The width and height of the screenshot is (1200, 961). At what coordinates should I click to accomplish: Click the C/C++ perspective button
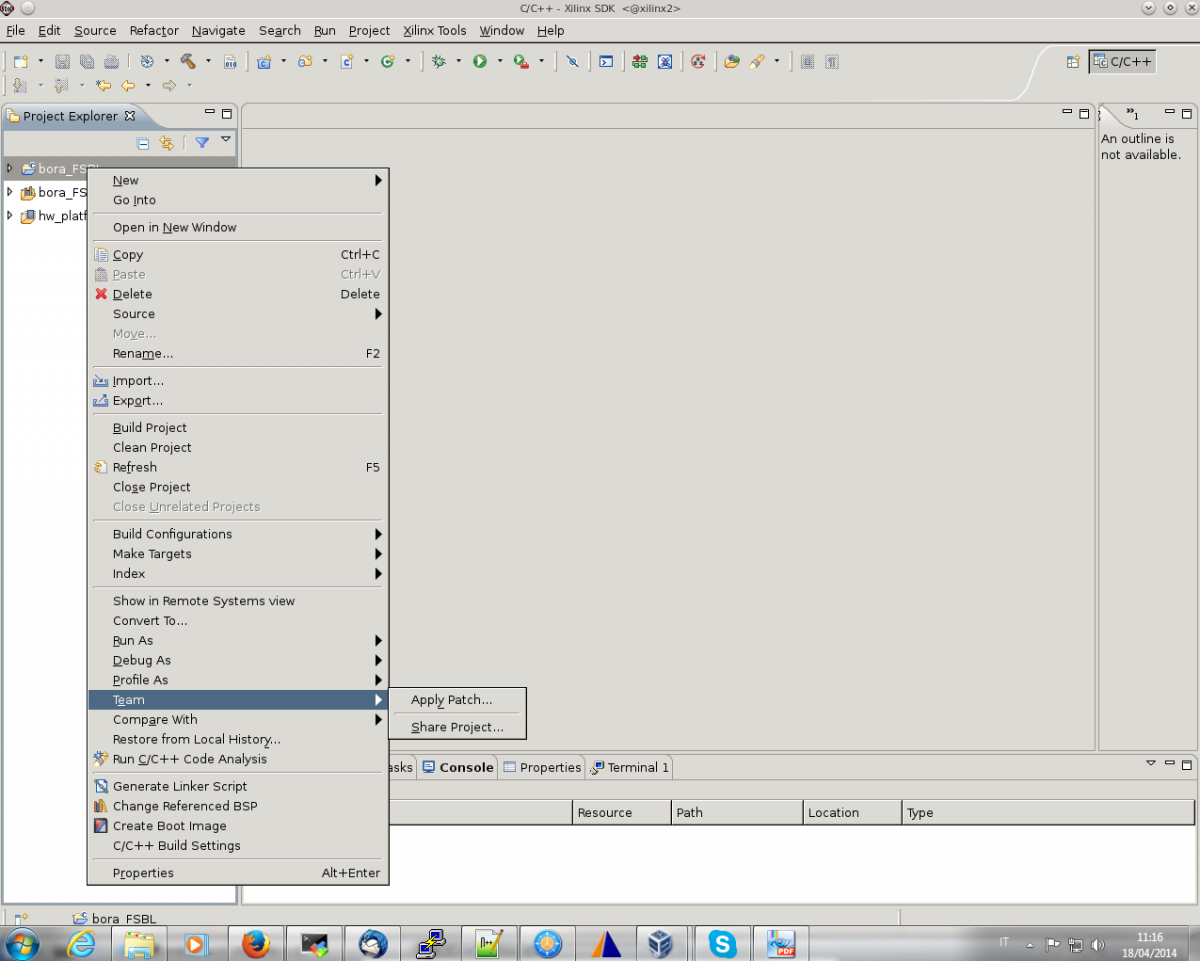(x=1122, y=61)
